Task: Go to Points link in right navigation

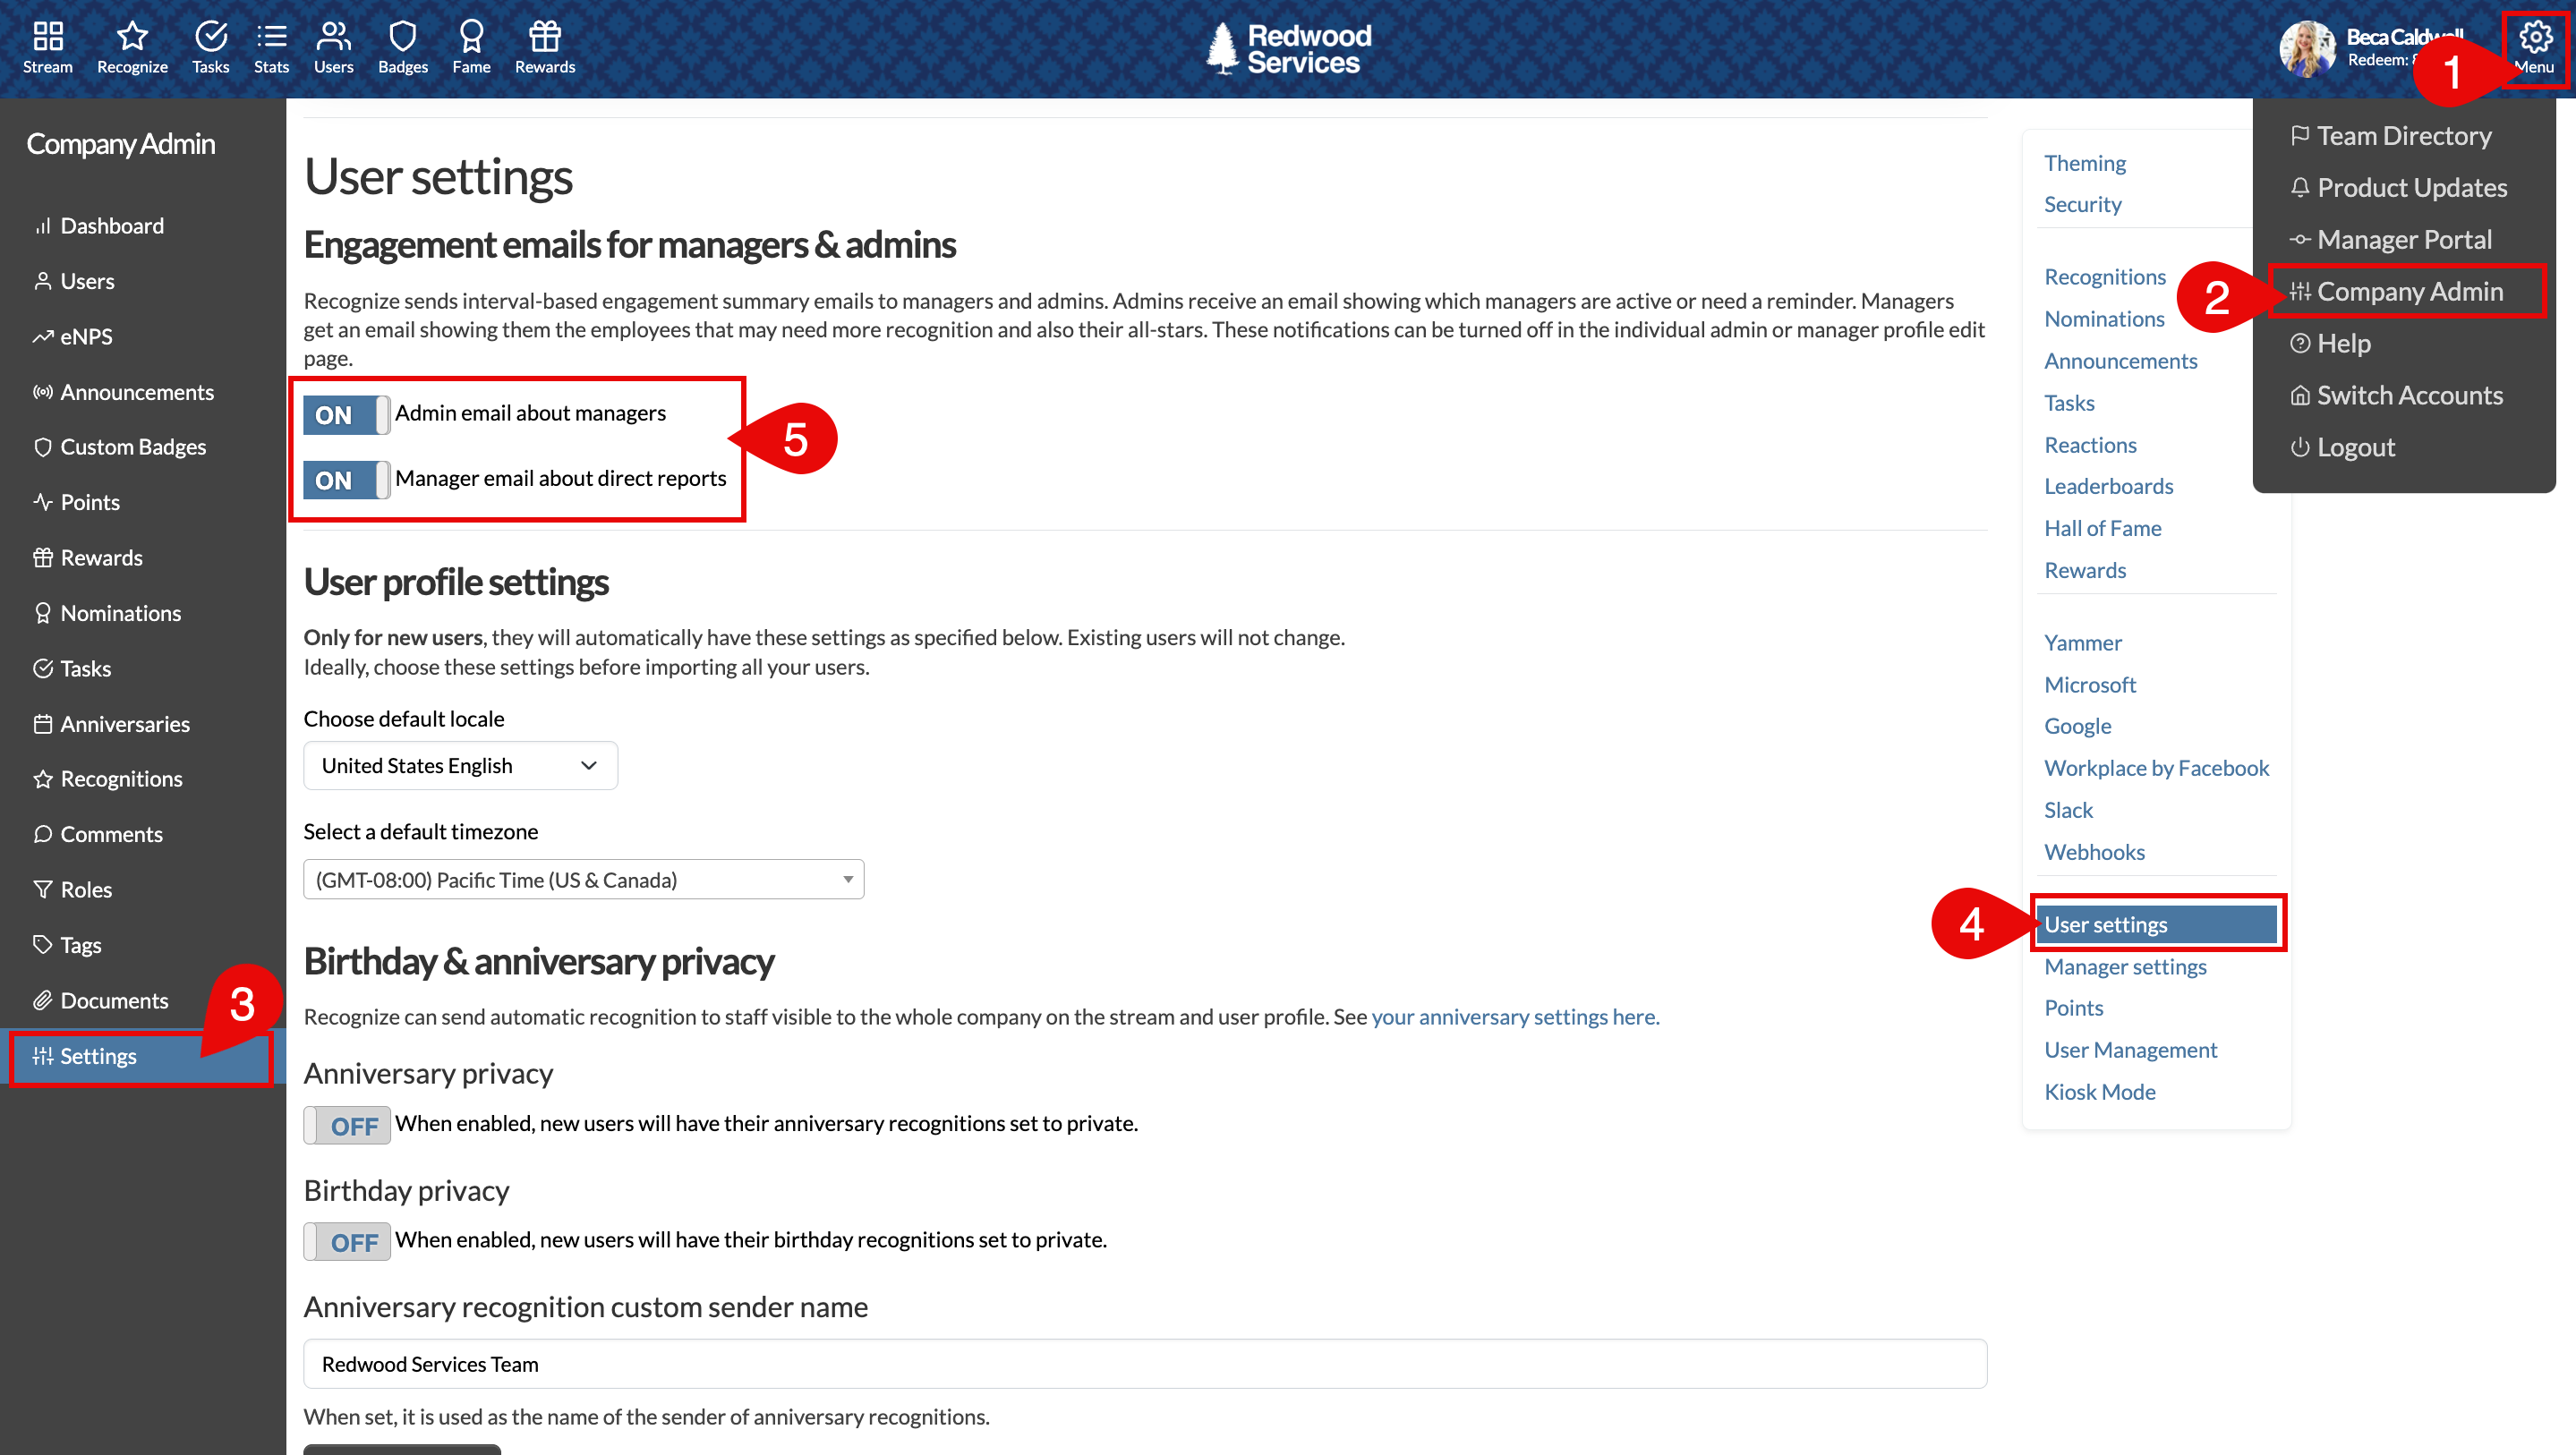Action: pyautogui.click(x=2073, y=1008)
